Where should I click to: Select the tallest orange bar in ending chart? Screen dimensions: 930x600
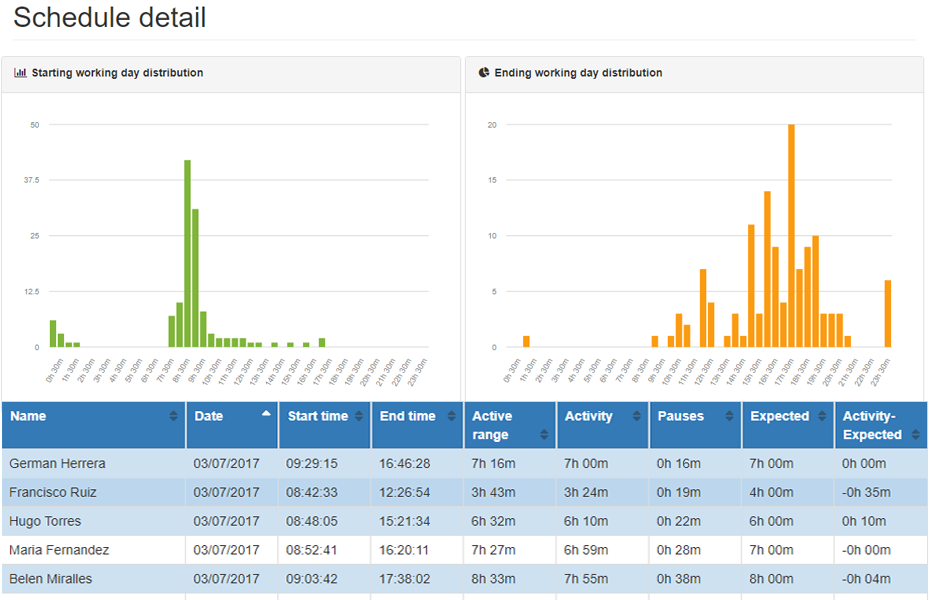pyautogui.click(x=791, y=236)
